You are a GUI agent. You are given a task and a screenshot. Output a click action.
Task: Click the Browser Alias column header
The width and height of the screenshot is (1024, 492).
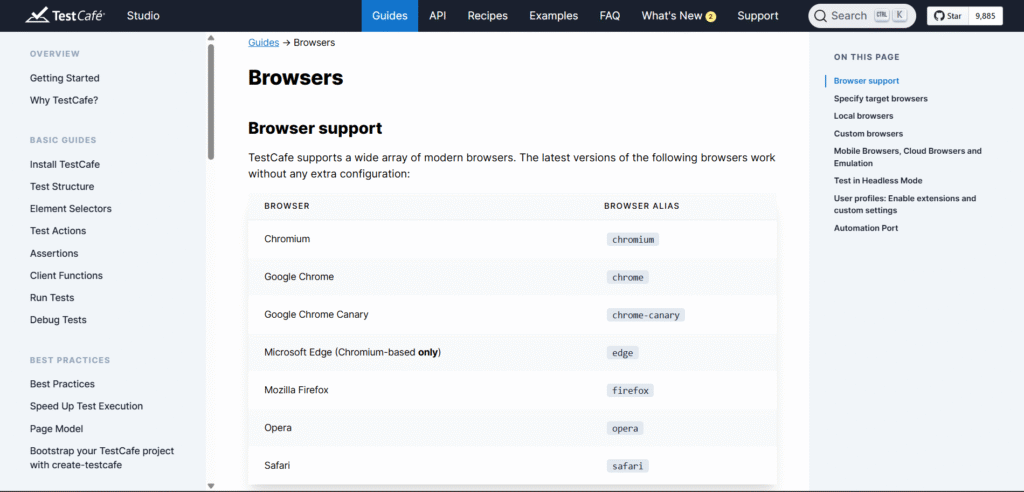pyautogui.click(x=641, y=206)
